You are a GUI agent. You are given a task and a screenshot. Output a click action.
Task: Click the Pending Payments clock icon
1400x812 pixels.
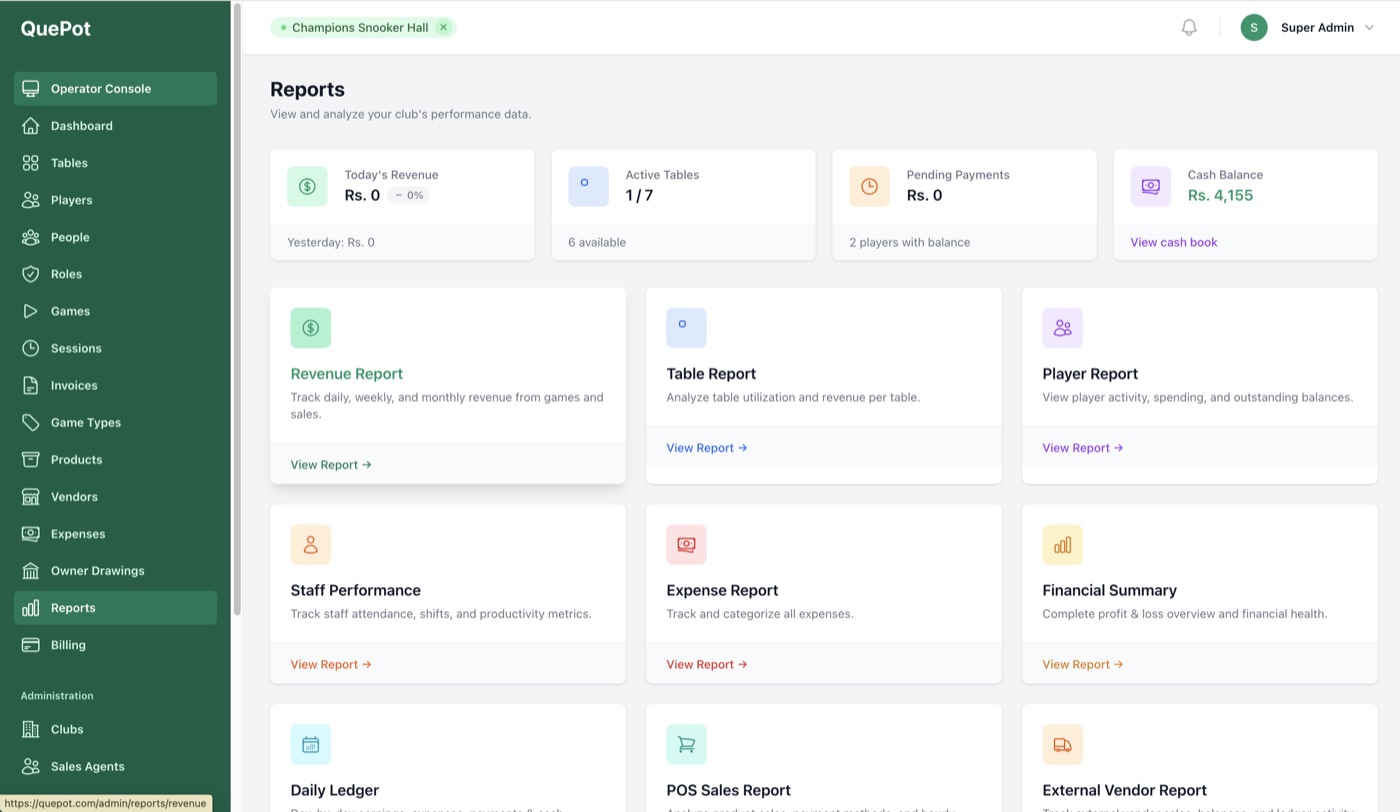pos(869,187)
